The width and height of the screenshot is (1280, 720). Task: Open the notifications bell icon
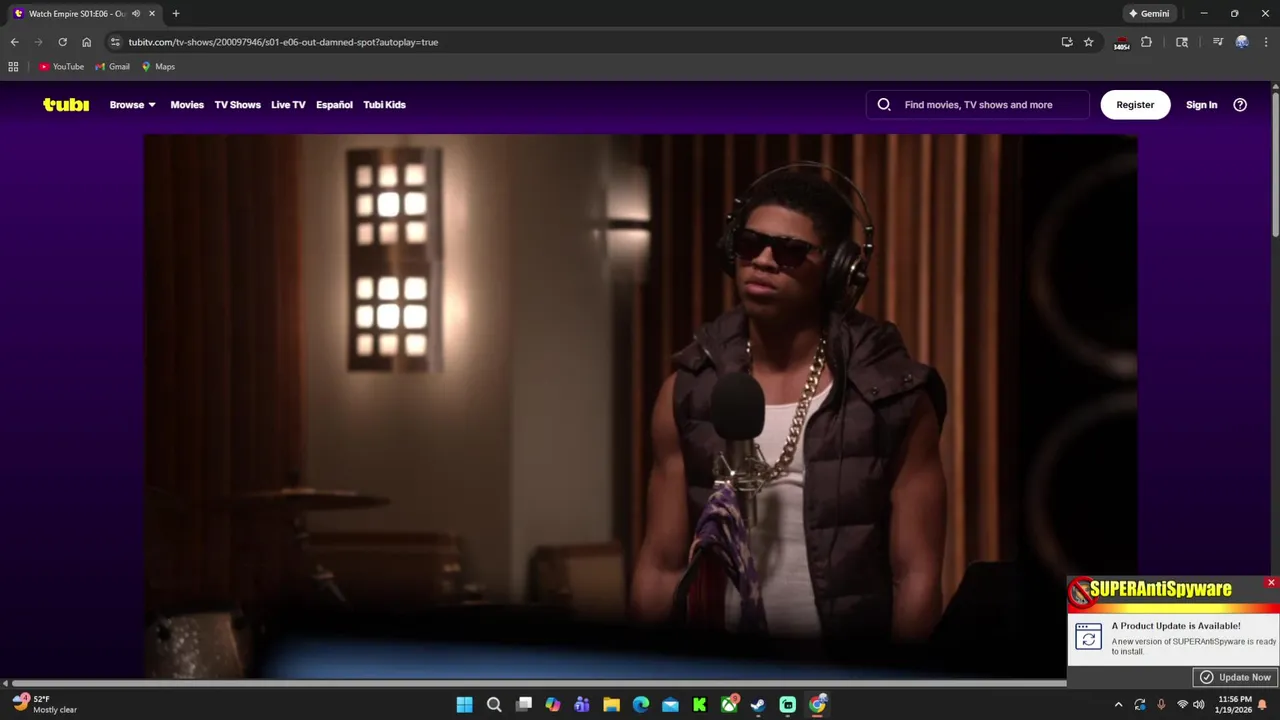[1263, 705]
